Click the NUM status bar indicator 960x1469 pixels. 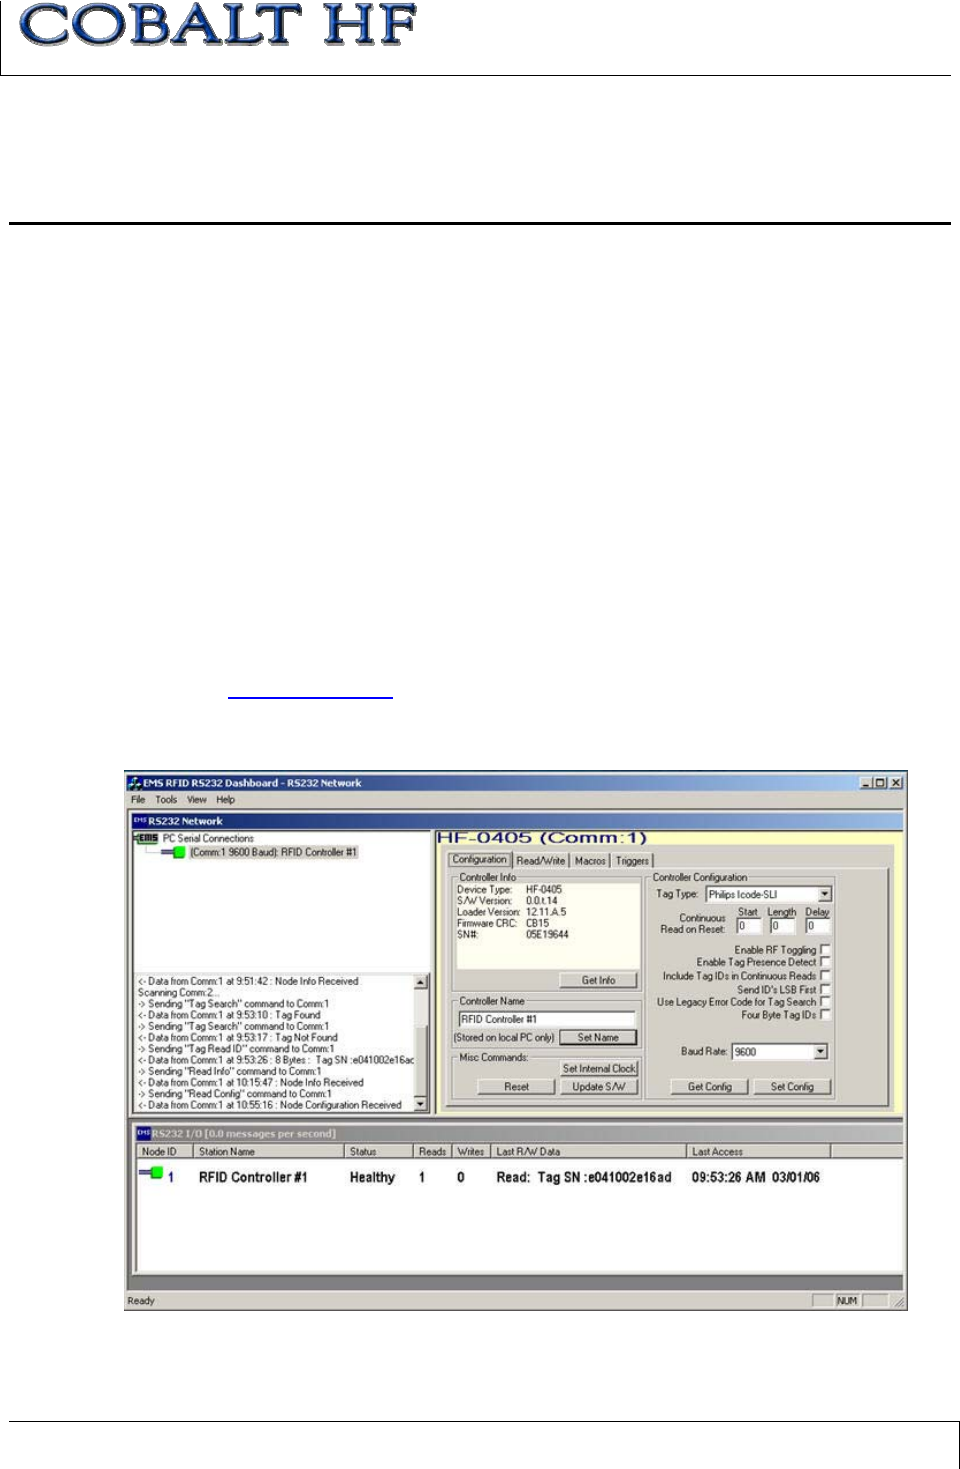tap(847, 1301)
